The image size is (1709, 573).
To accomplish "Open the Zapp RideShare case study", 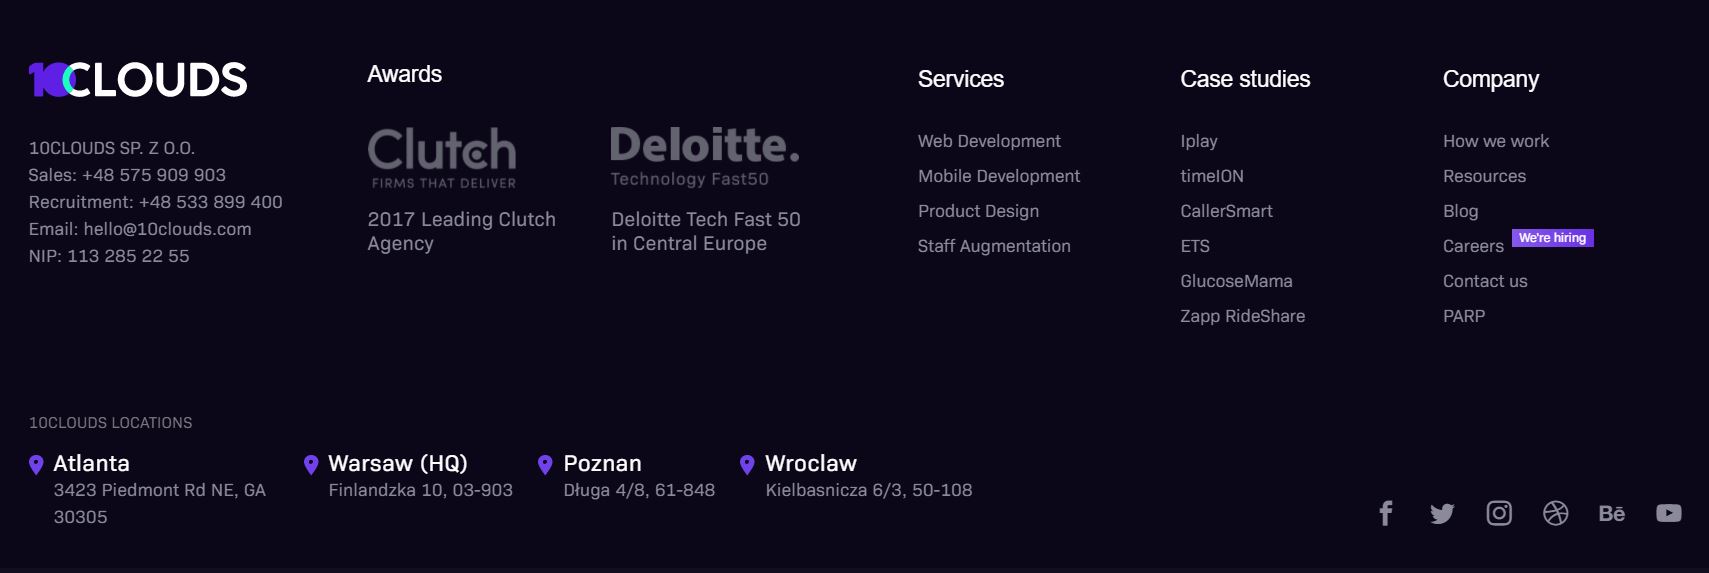I will pyautogui.click(x=1242, y=316).
